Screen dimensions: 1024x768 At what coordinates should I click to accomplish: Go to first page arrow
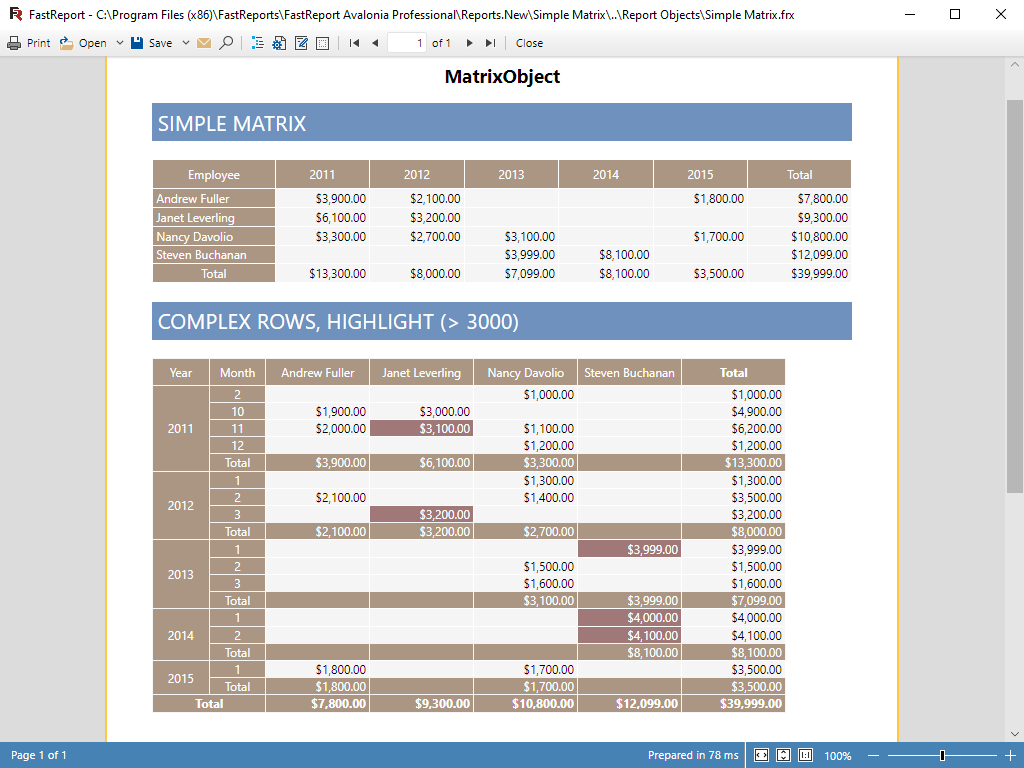354,43
